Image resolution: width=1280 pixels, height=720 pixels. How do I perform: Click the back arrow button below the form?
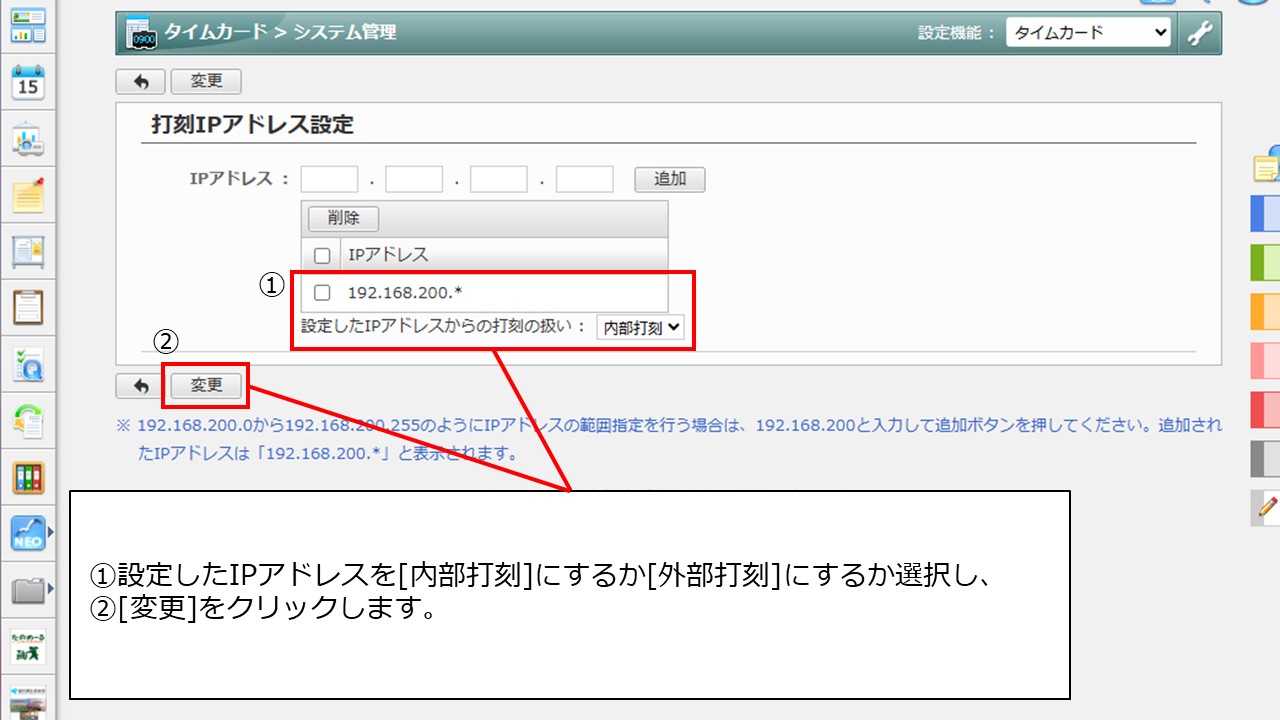pyautogui.click(x=141, y=386)
